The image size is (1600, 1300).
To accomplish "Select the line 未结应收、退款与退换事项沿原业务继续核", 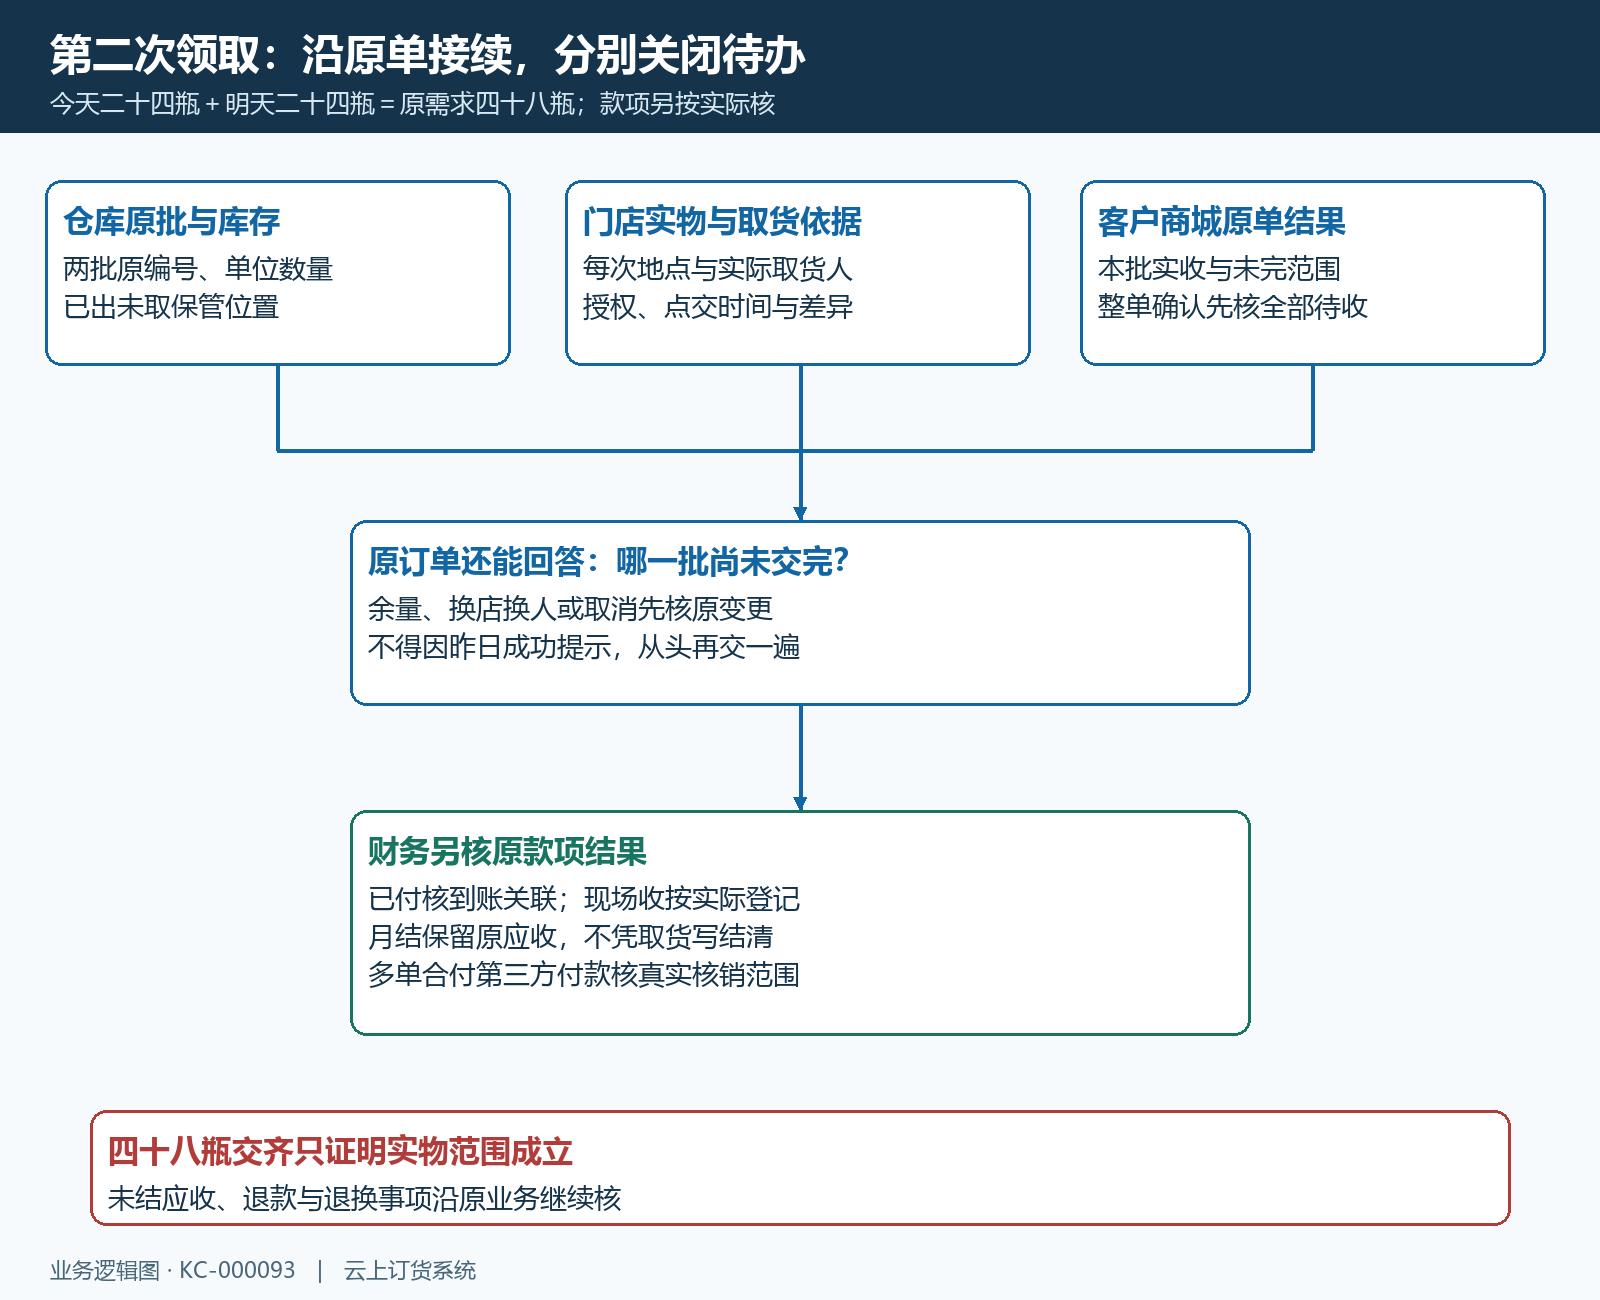I will 365,1199.
